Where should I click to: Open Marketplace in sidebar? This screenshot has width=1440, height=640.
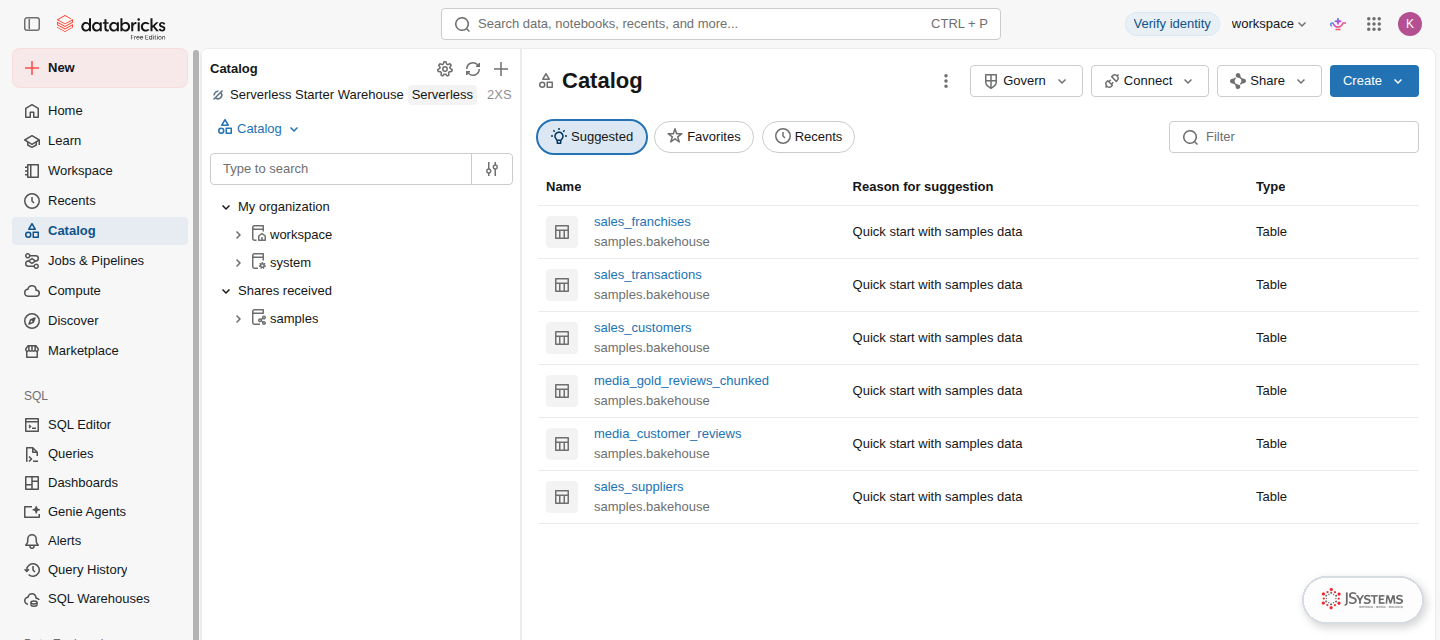click(x=100, y=351)
